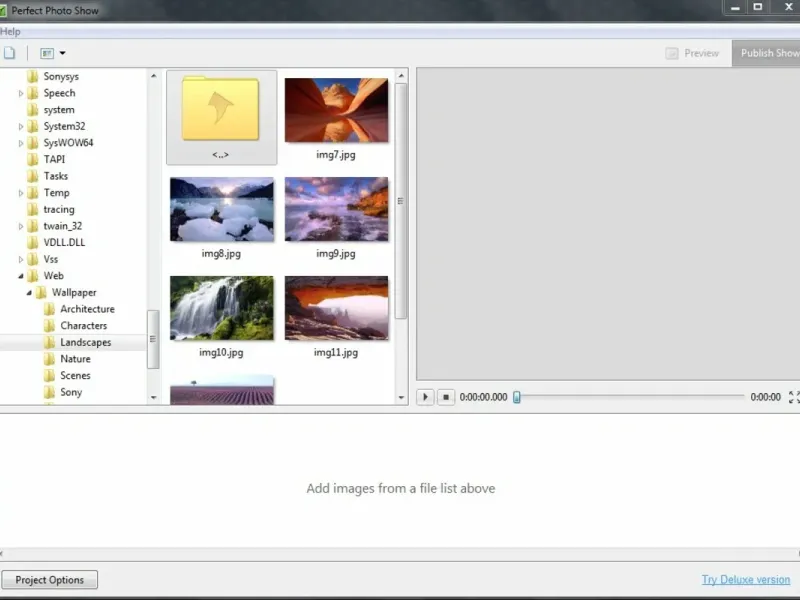Select the lavender field thumbnail
This screenshot has height=600, width=800.
(221, 391)
